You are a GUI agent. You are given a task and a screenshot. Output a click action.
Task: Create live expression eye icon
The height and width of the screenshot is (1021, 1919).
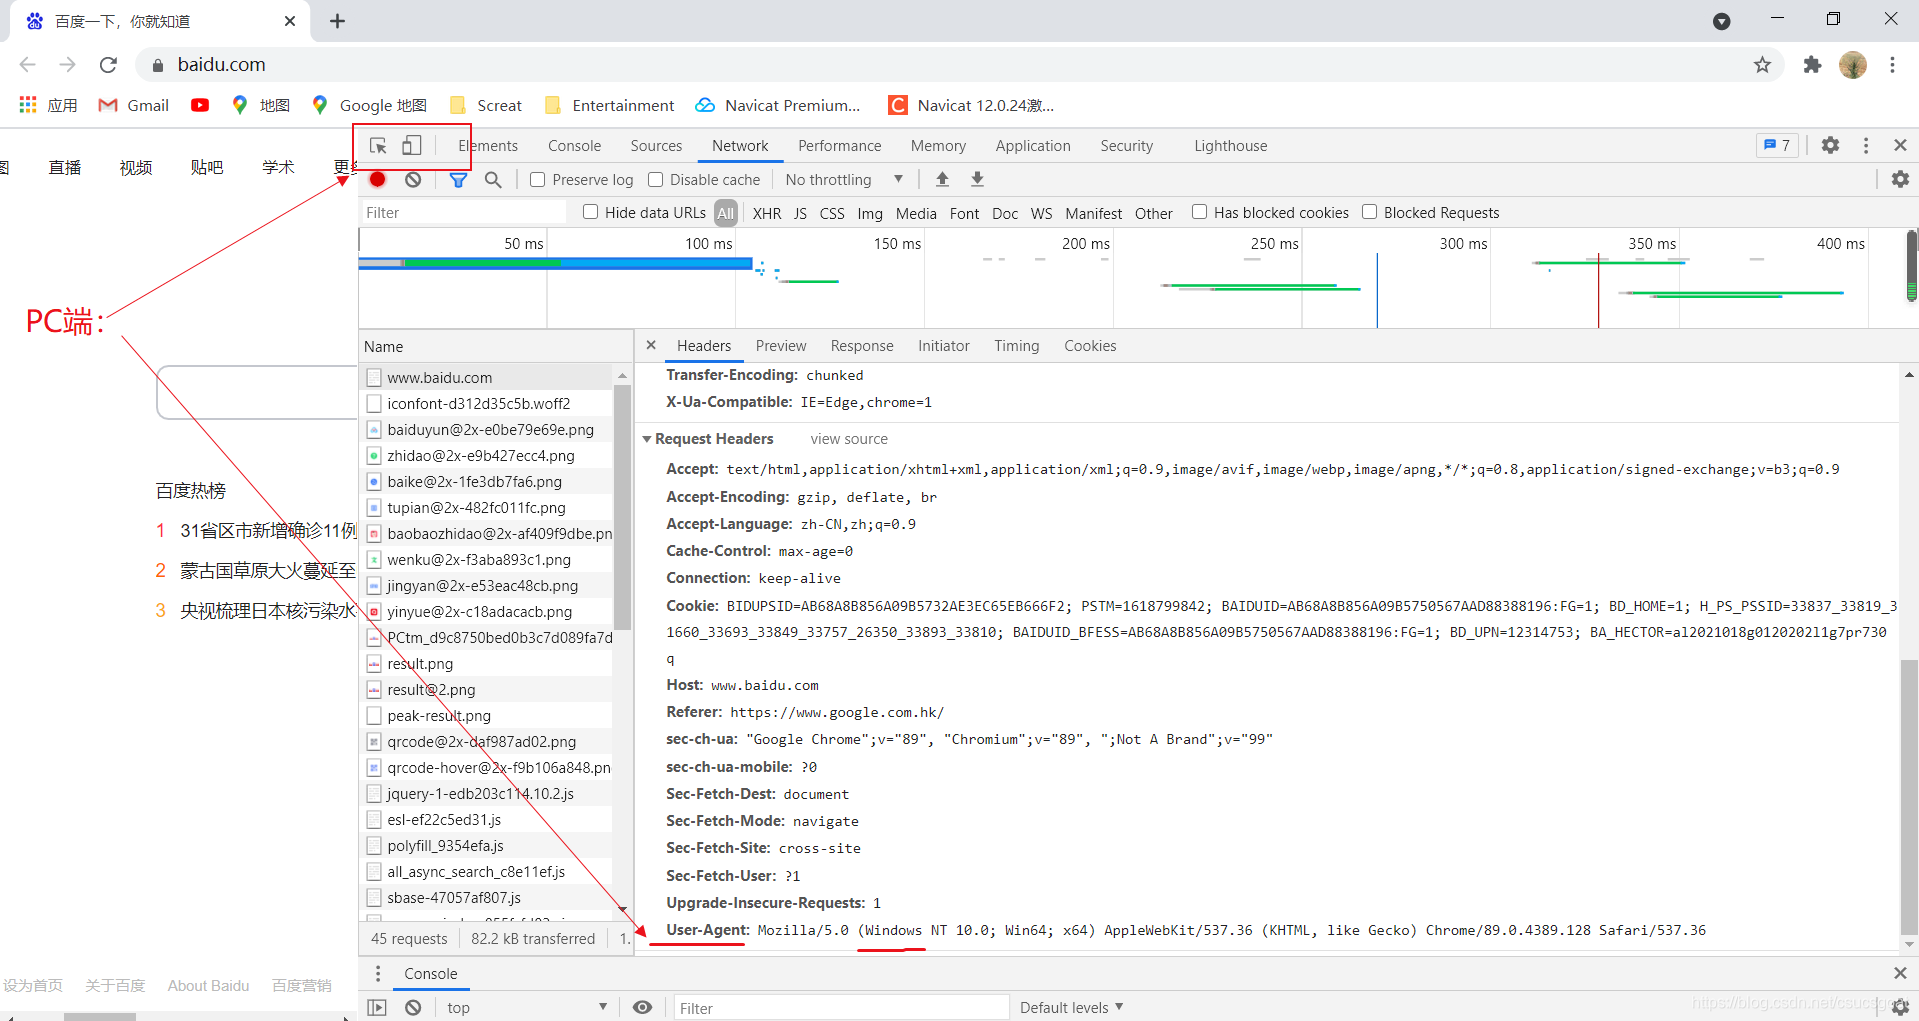pyautogui.click(x=642, y=1007)
